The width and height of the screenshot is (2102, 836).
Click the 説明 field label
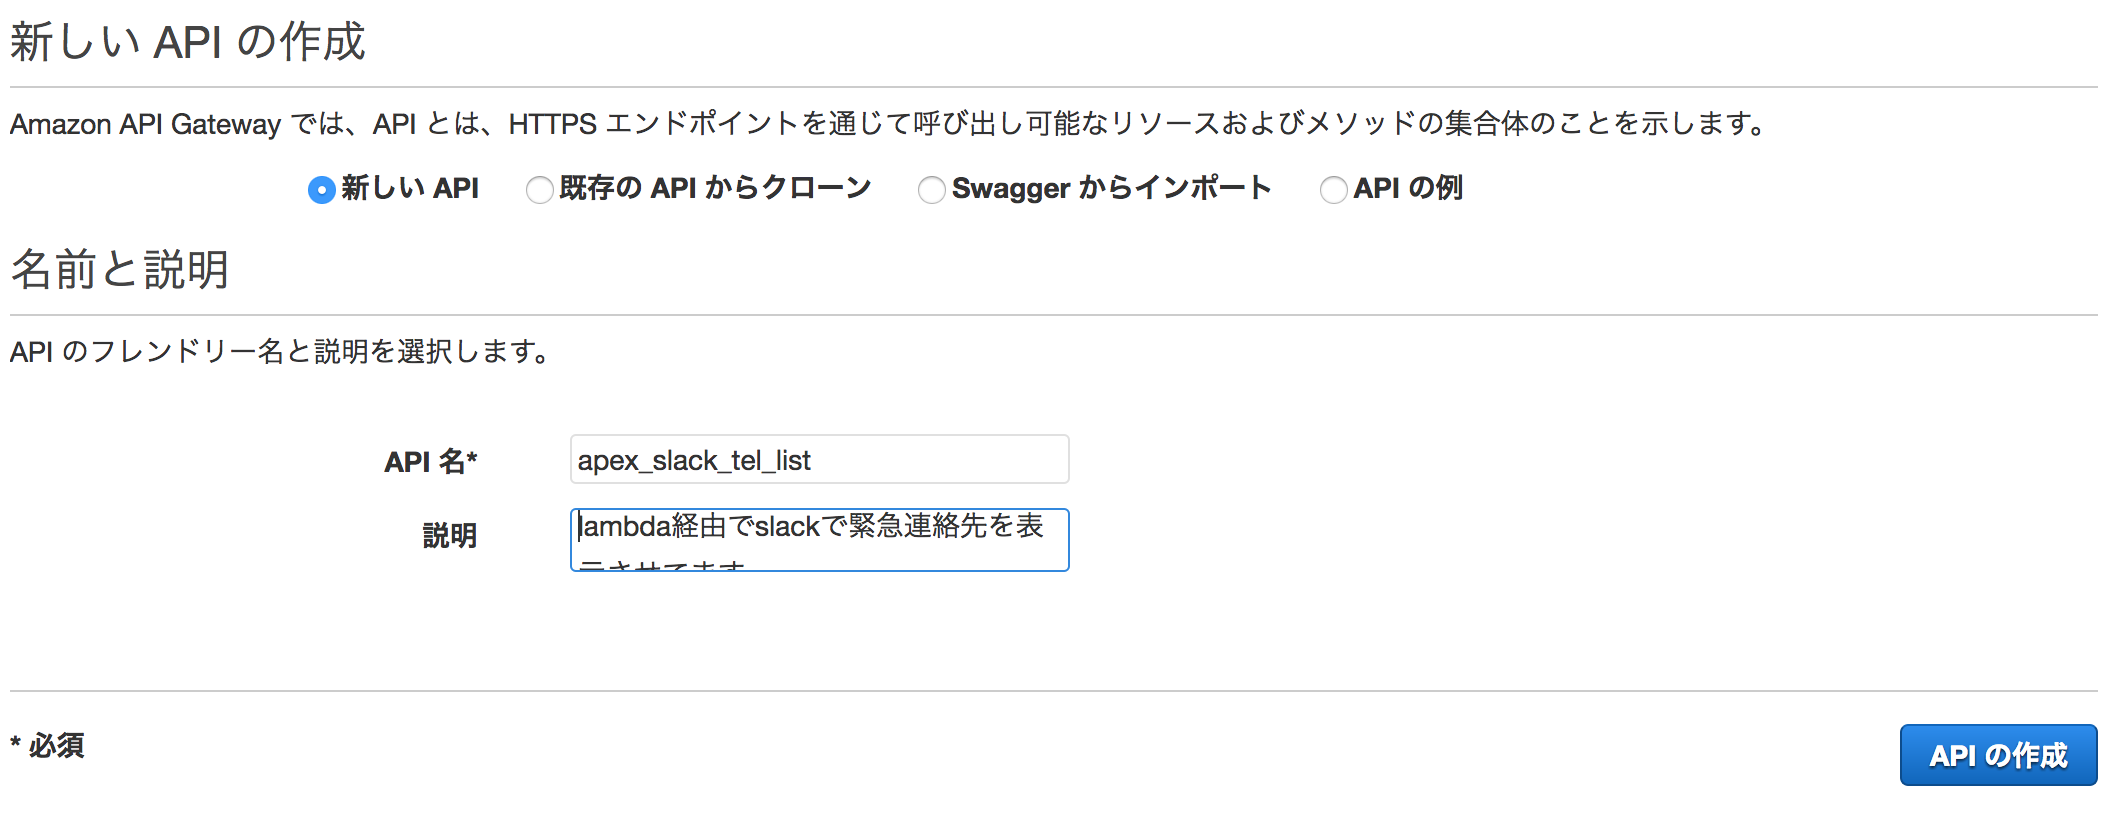tap(450, 536)
